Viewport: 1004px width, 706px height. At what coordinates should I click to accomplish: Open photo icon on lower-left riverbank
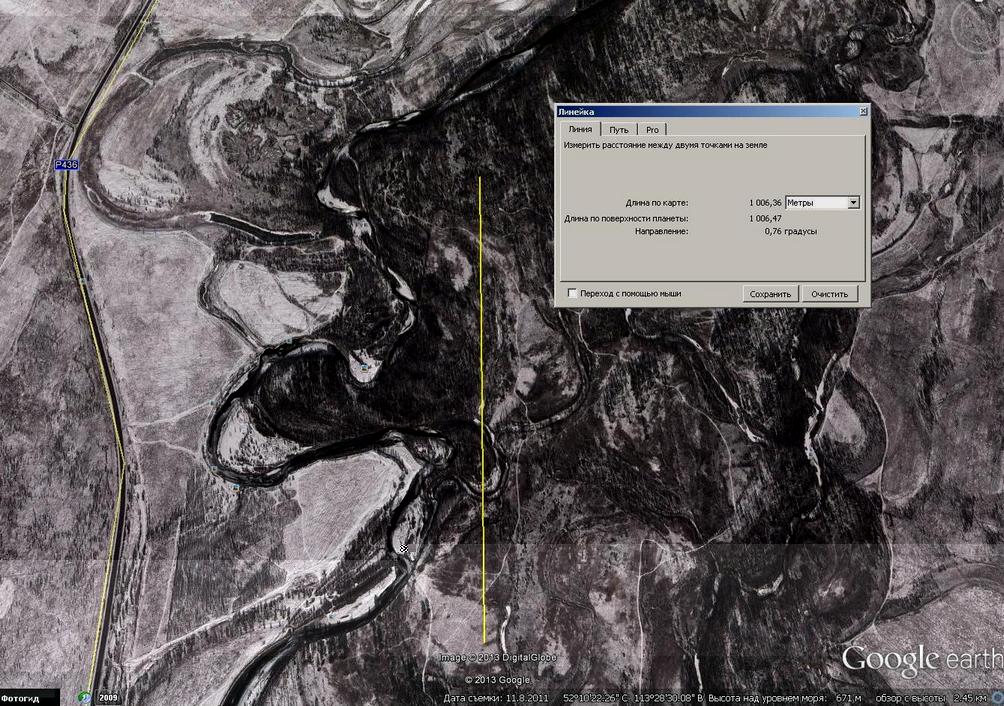click(235, 486)
